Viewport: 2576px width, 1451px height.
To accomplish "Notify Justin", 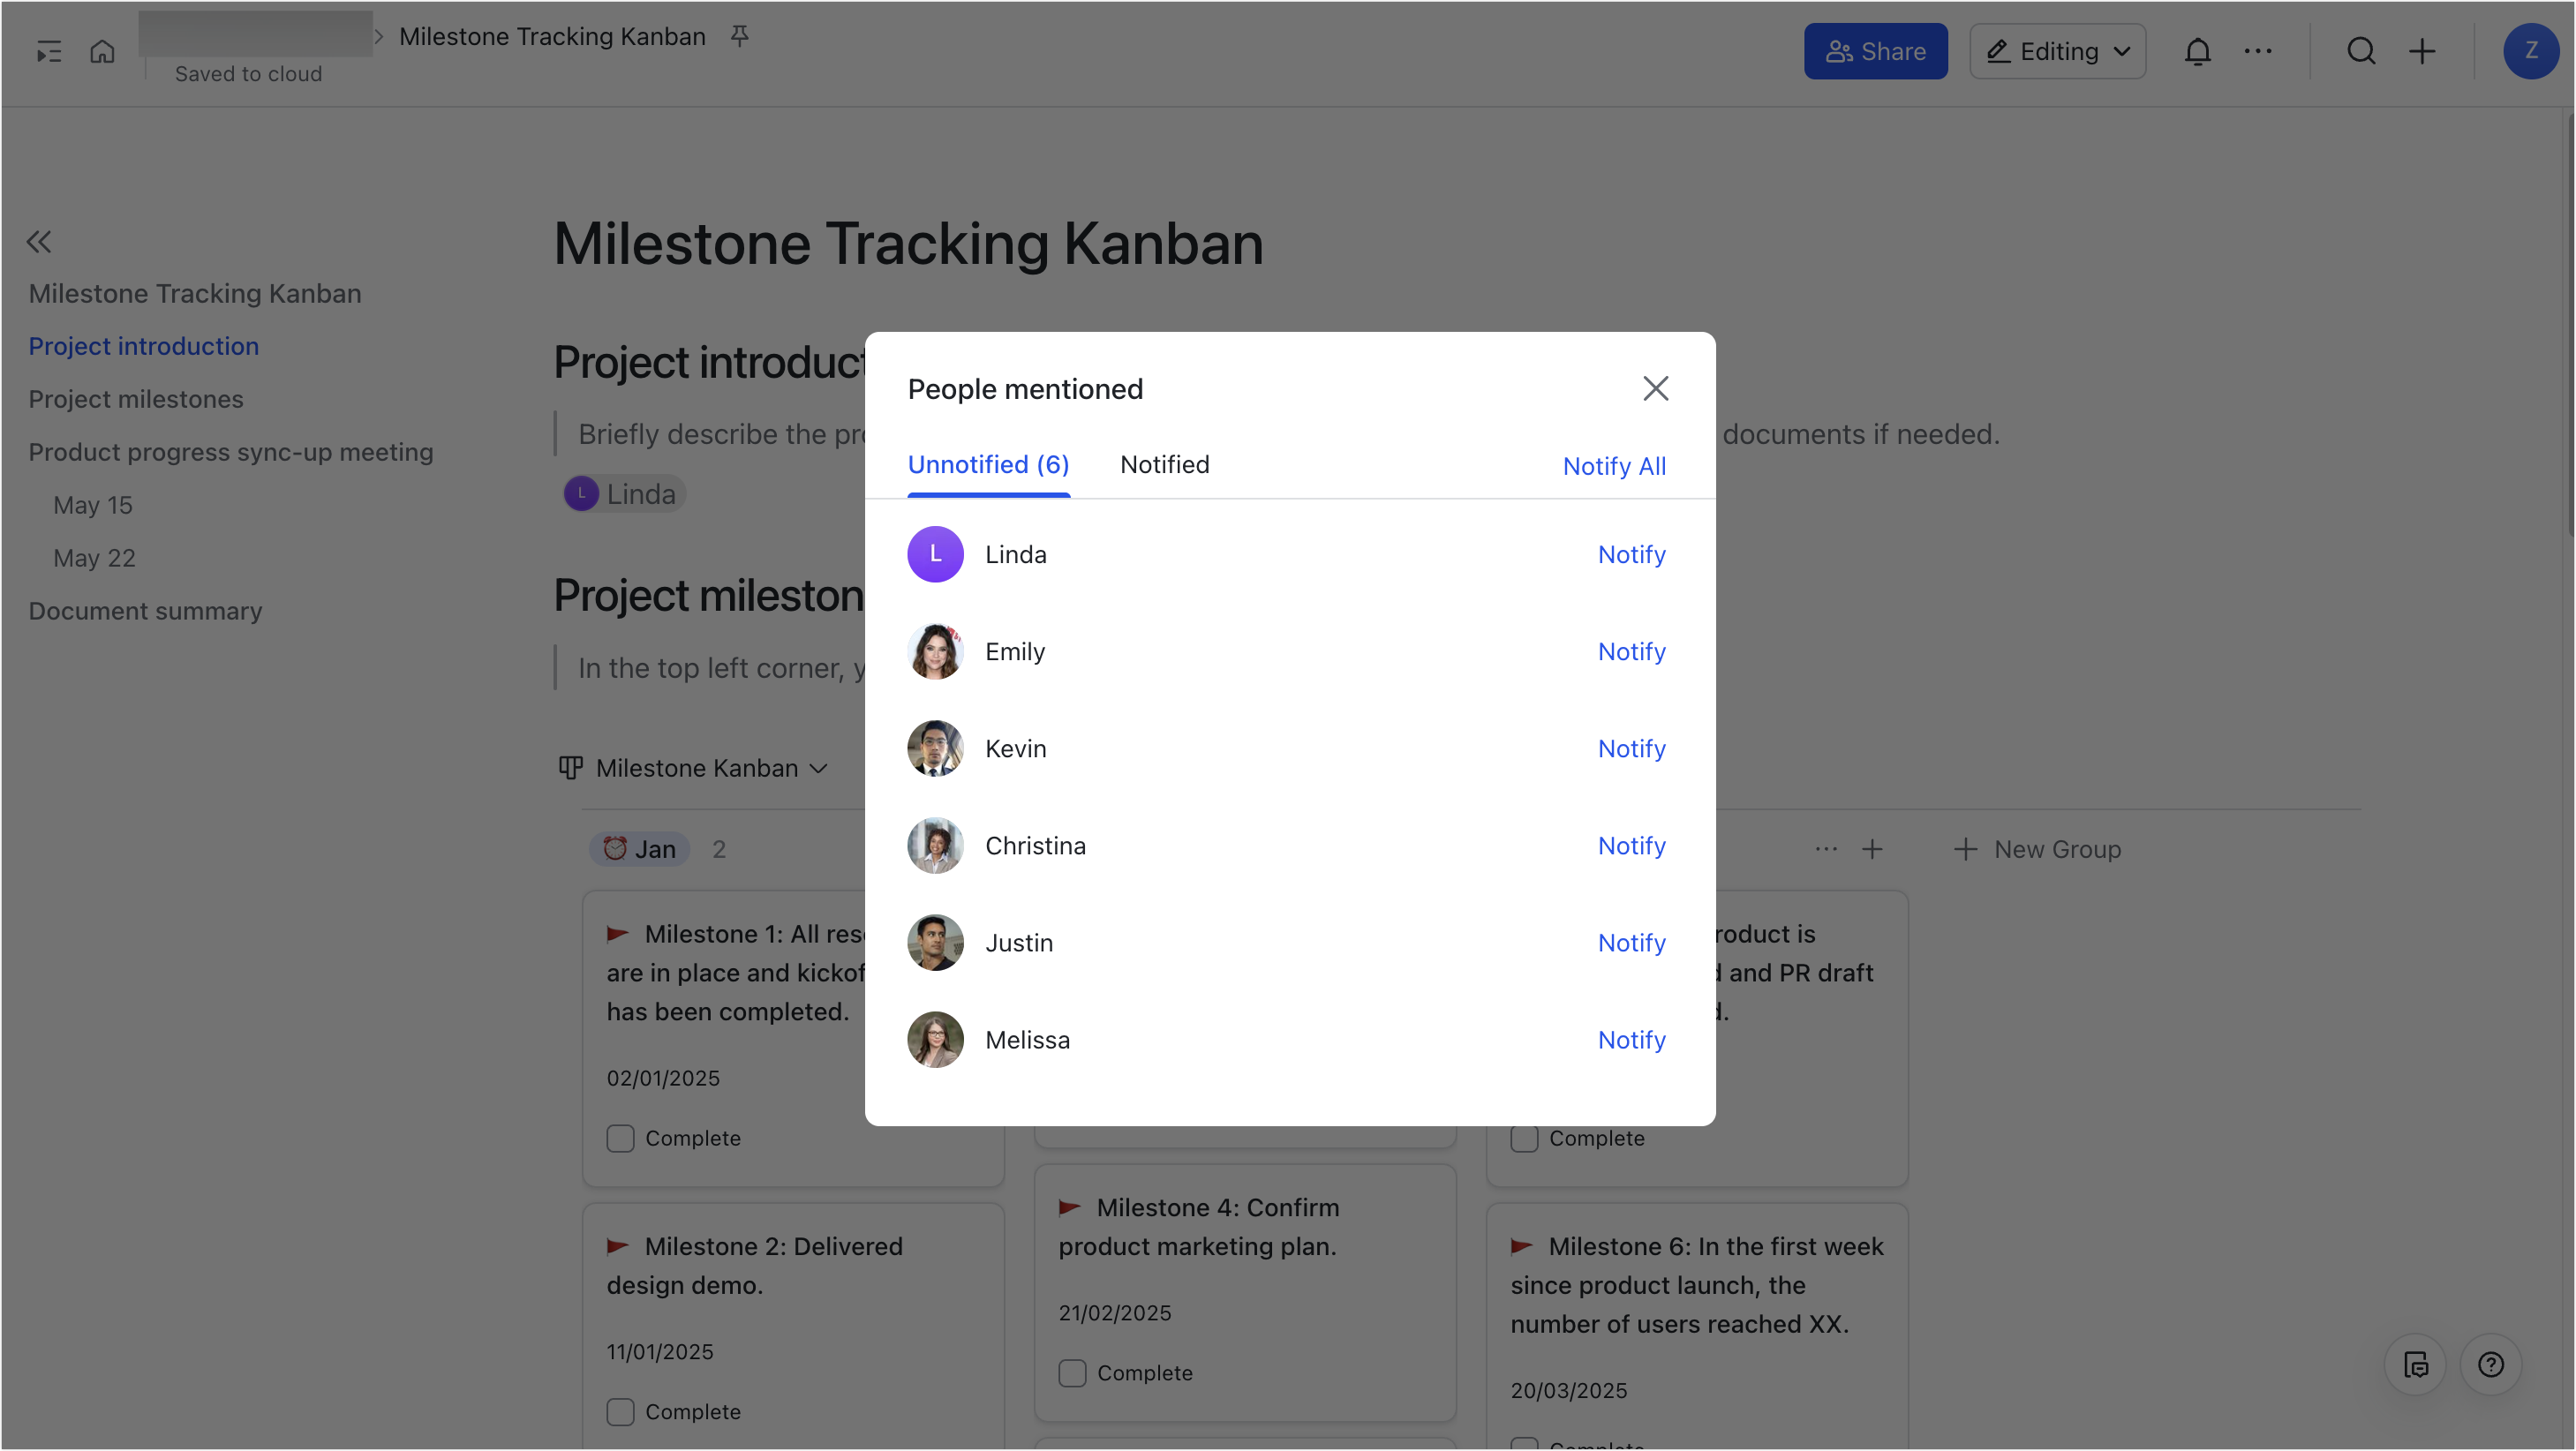I will [1631, 943].
